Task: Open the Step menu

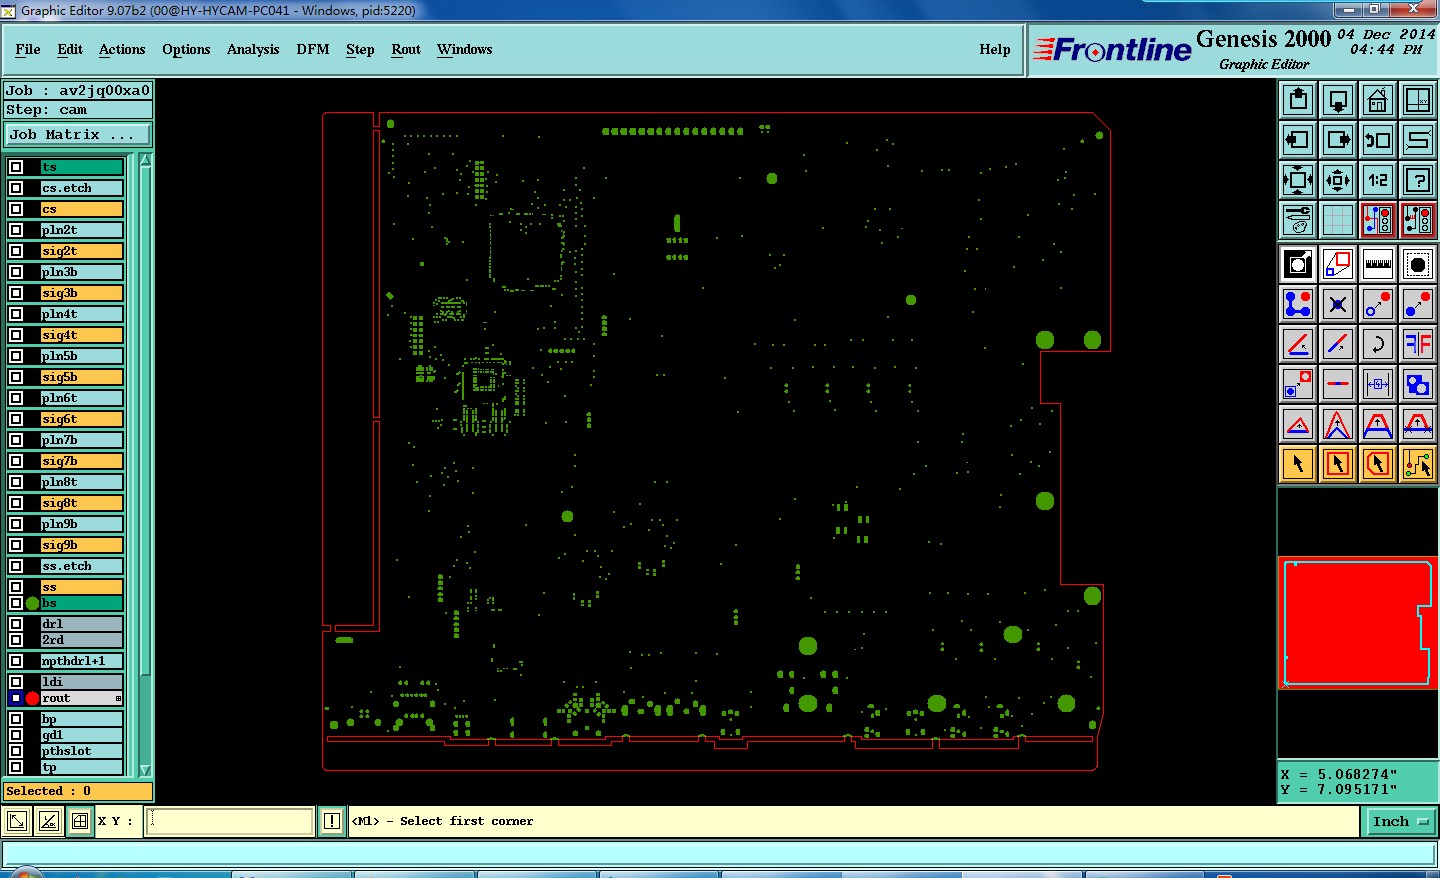Action: 360,49
